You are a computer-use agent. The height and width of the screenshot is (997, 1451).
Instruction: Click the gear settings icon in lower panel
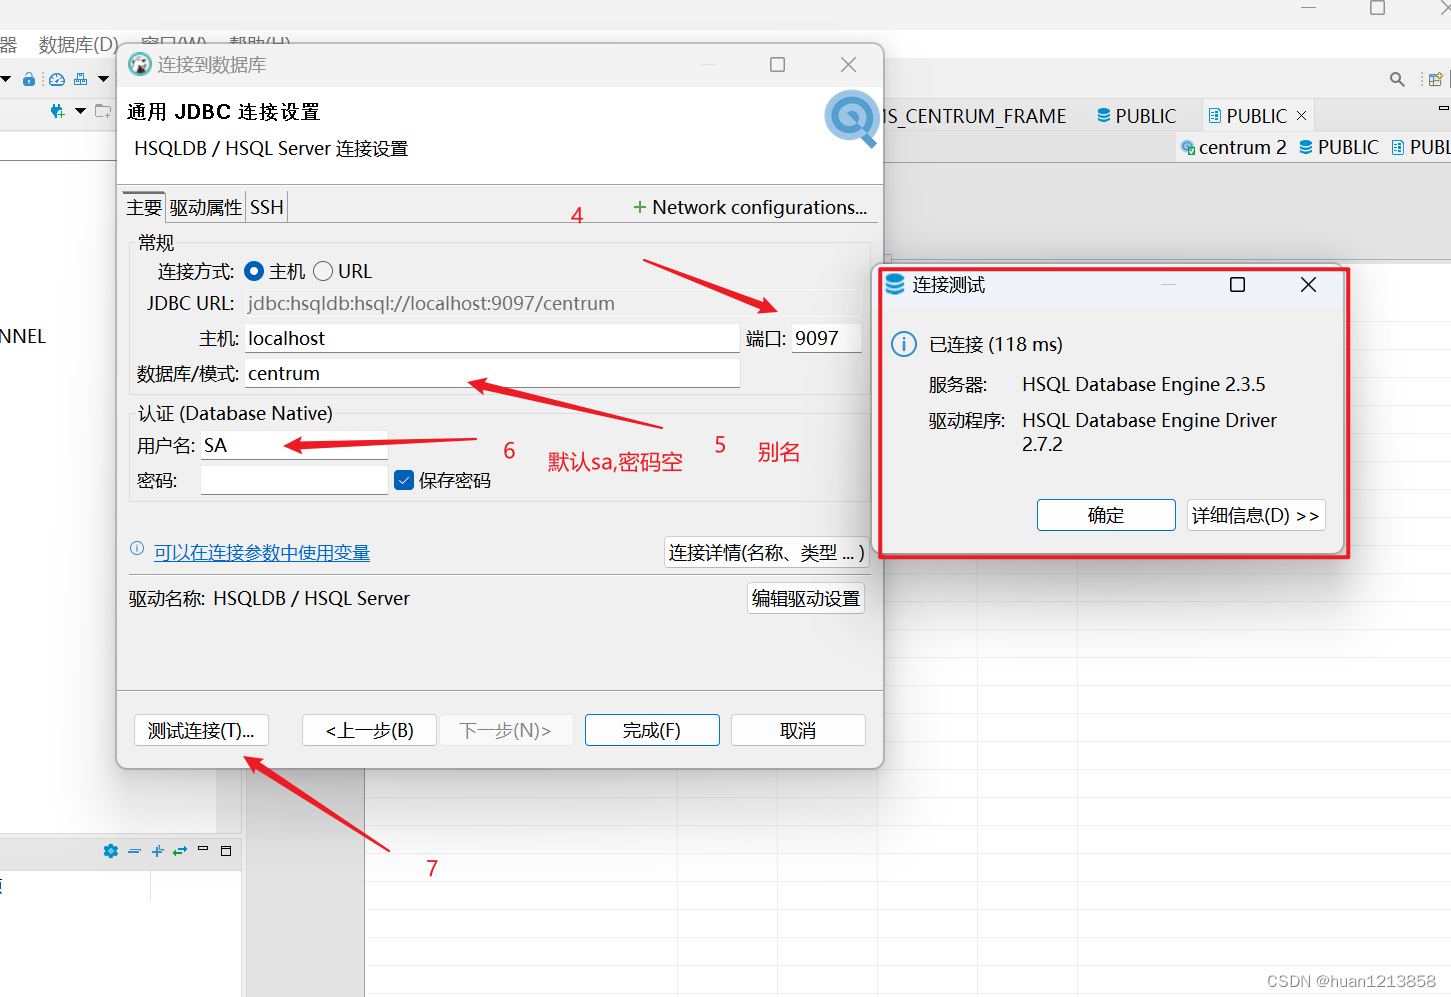point(111,851)
